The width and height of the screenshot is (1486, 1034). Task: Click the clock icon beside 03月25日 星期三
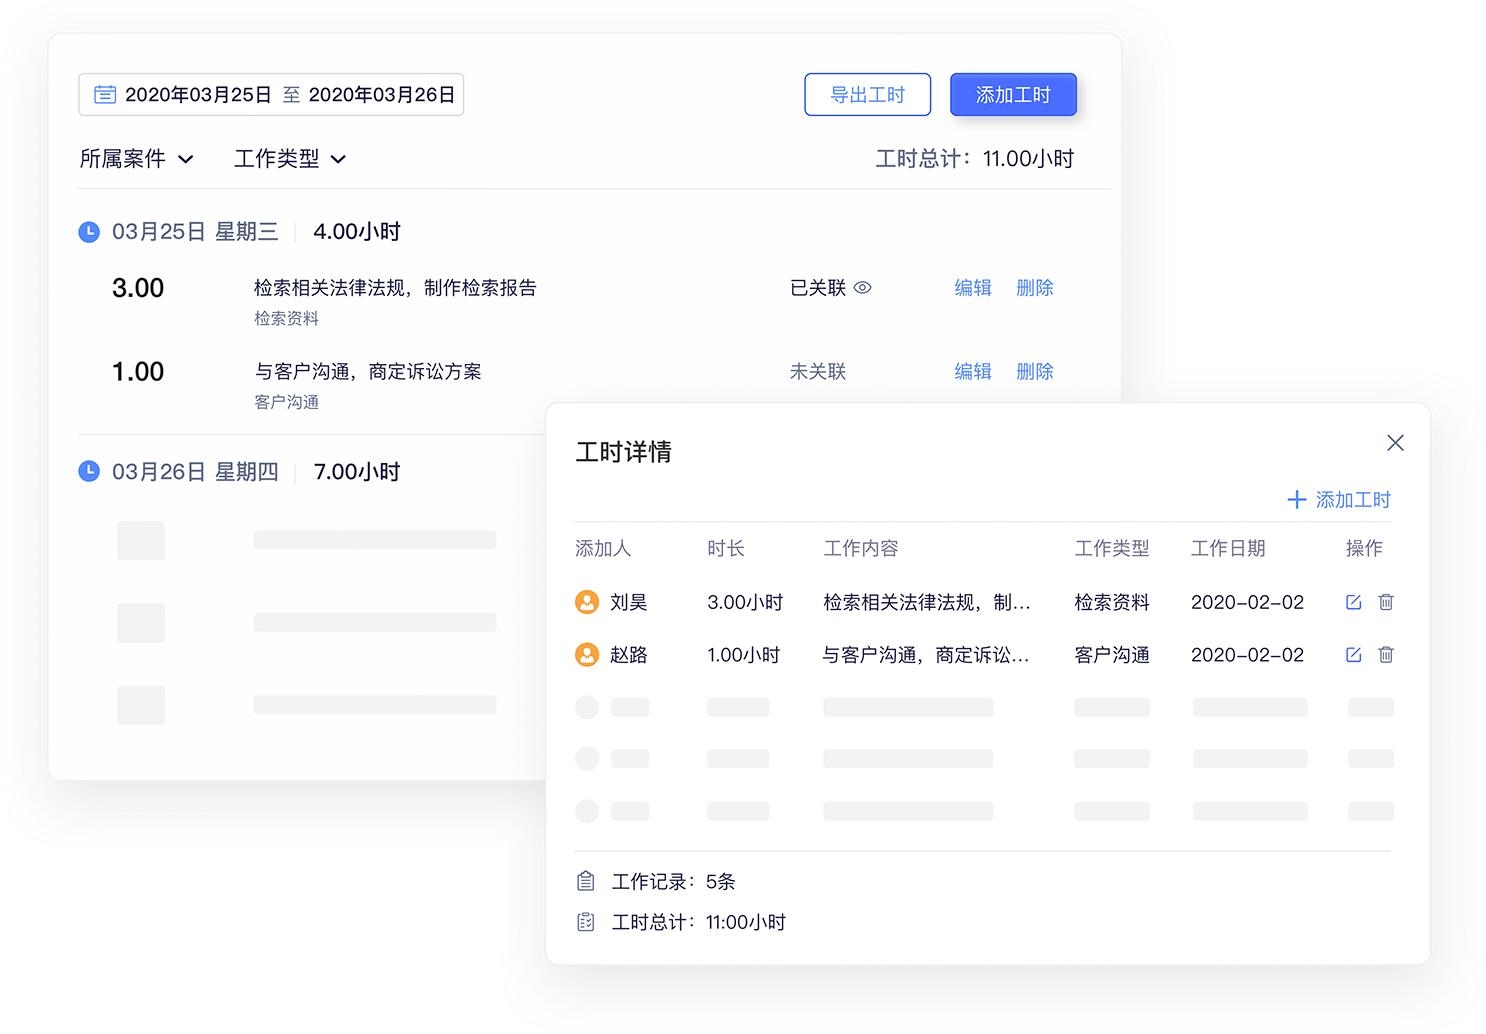[89, 231]
